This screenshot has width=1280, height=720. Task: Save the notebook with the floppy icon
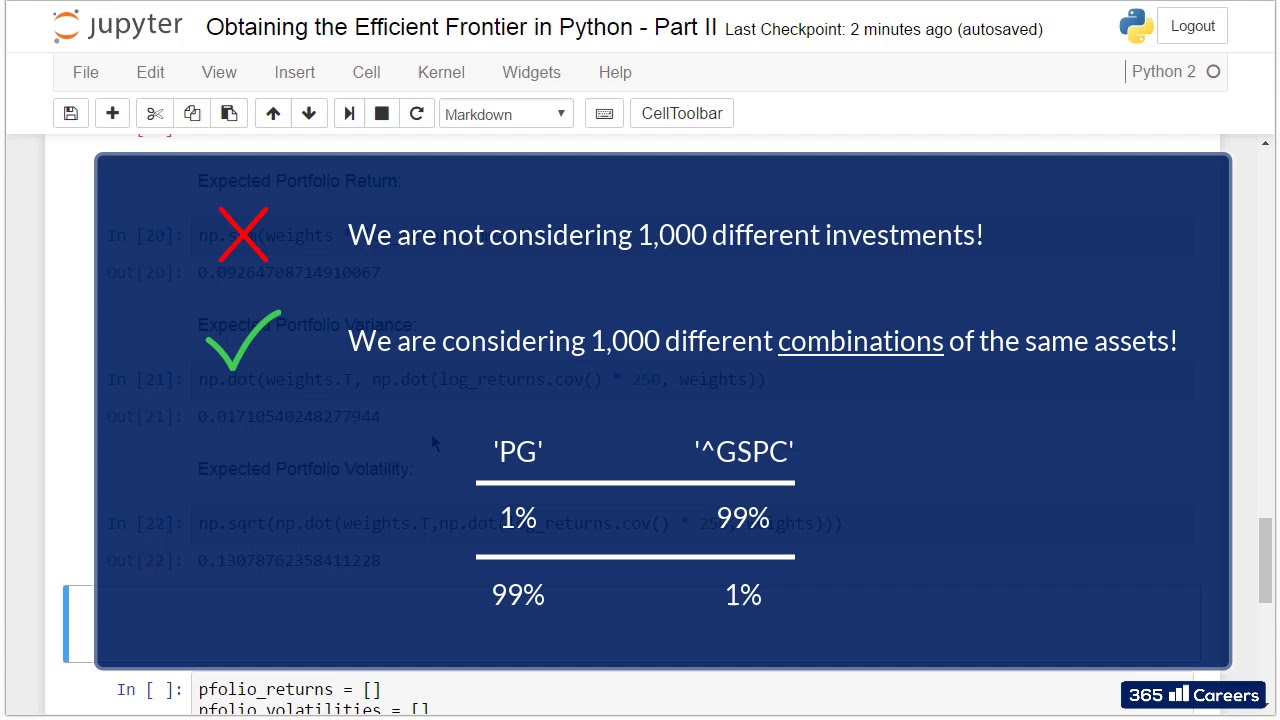[x=71, y=113]
